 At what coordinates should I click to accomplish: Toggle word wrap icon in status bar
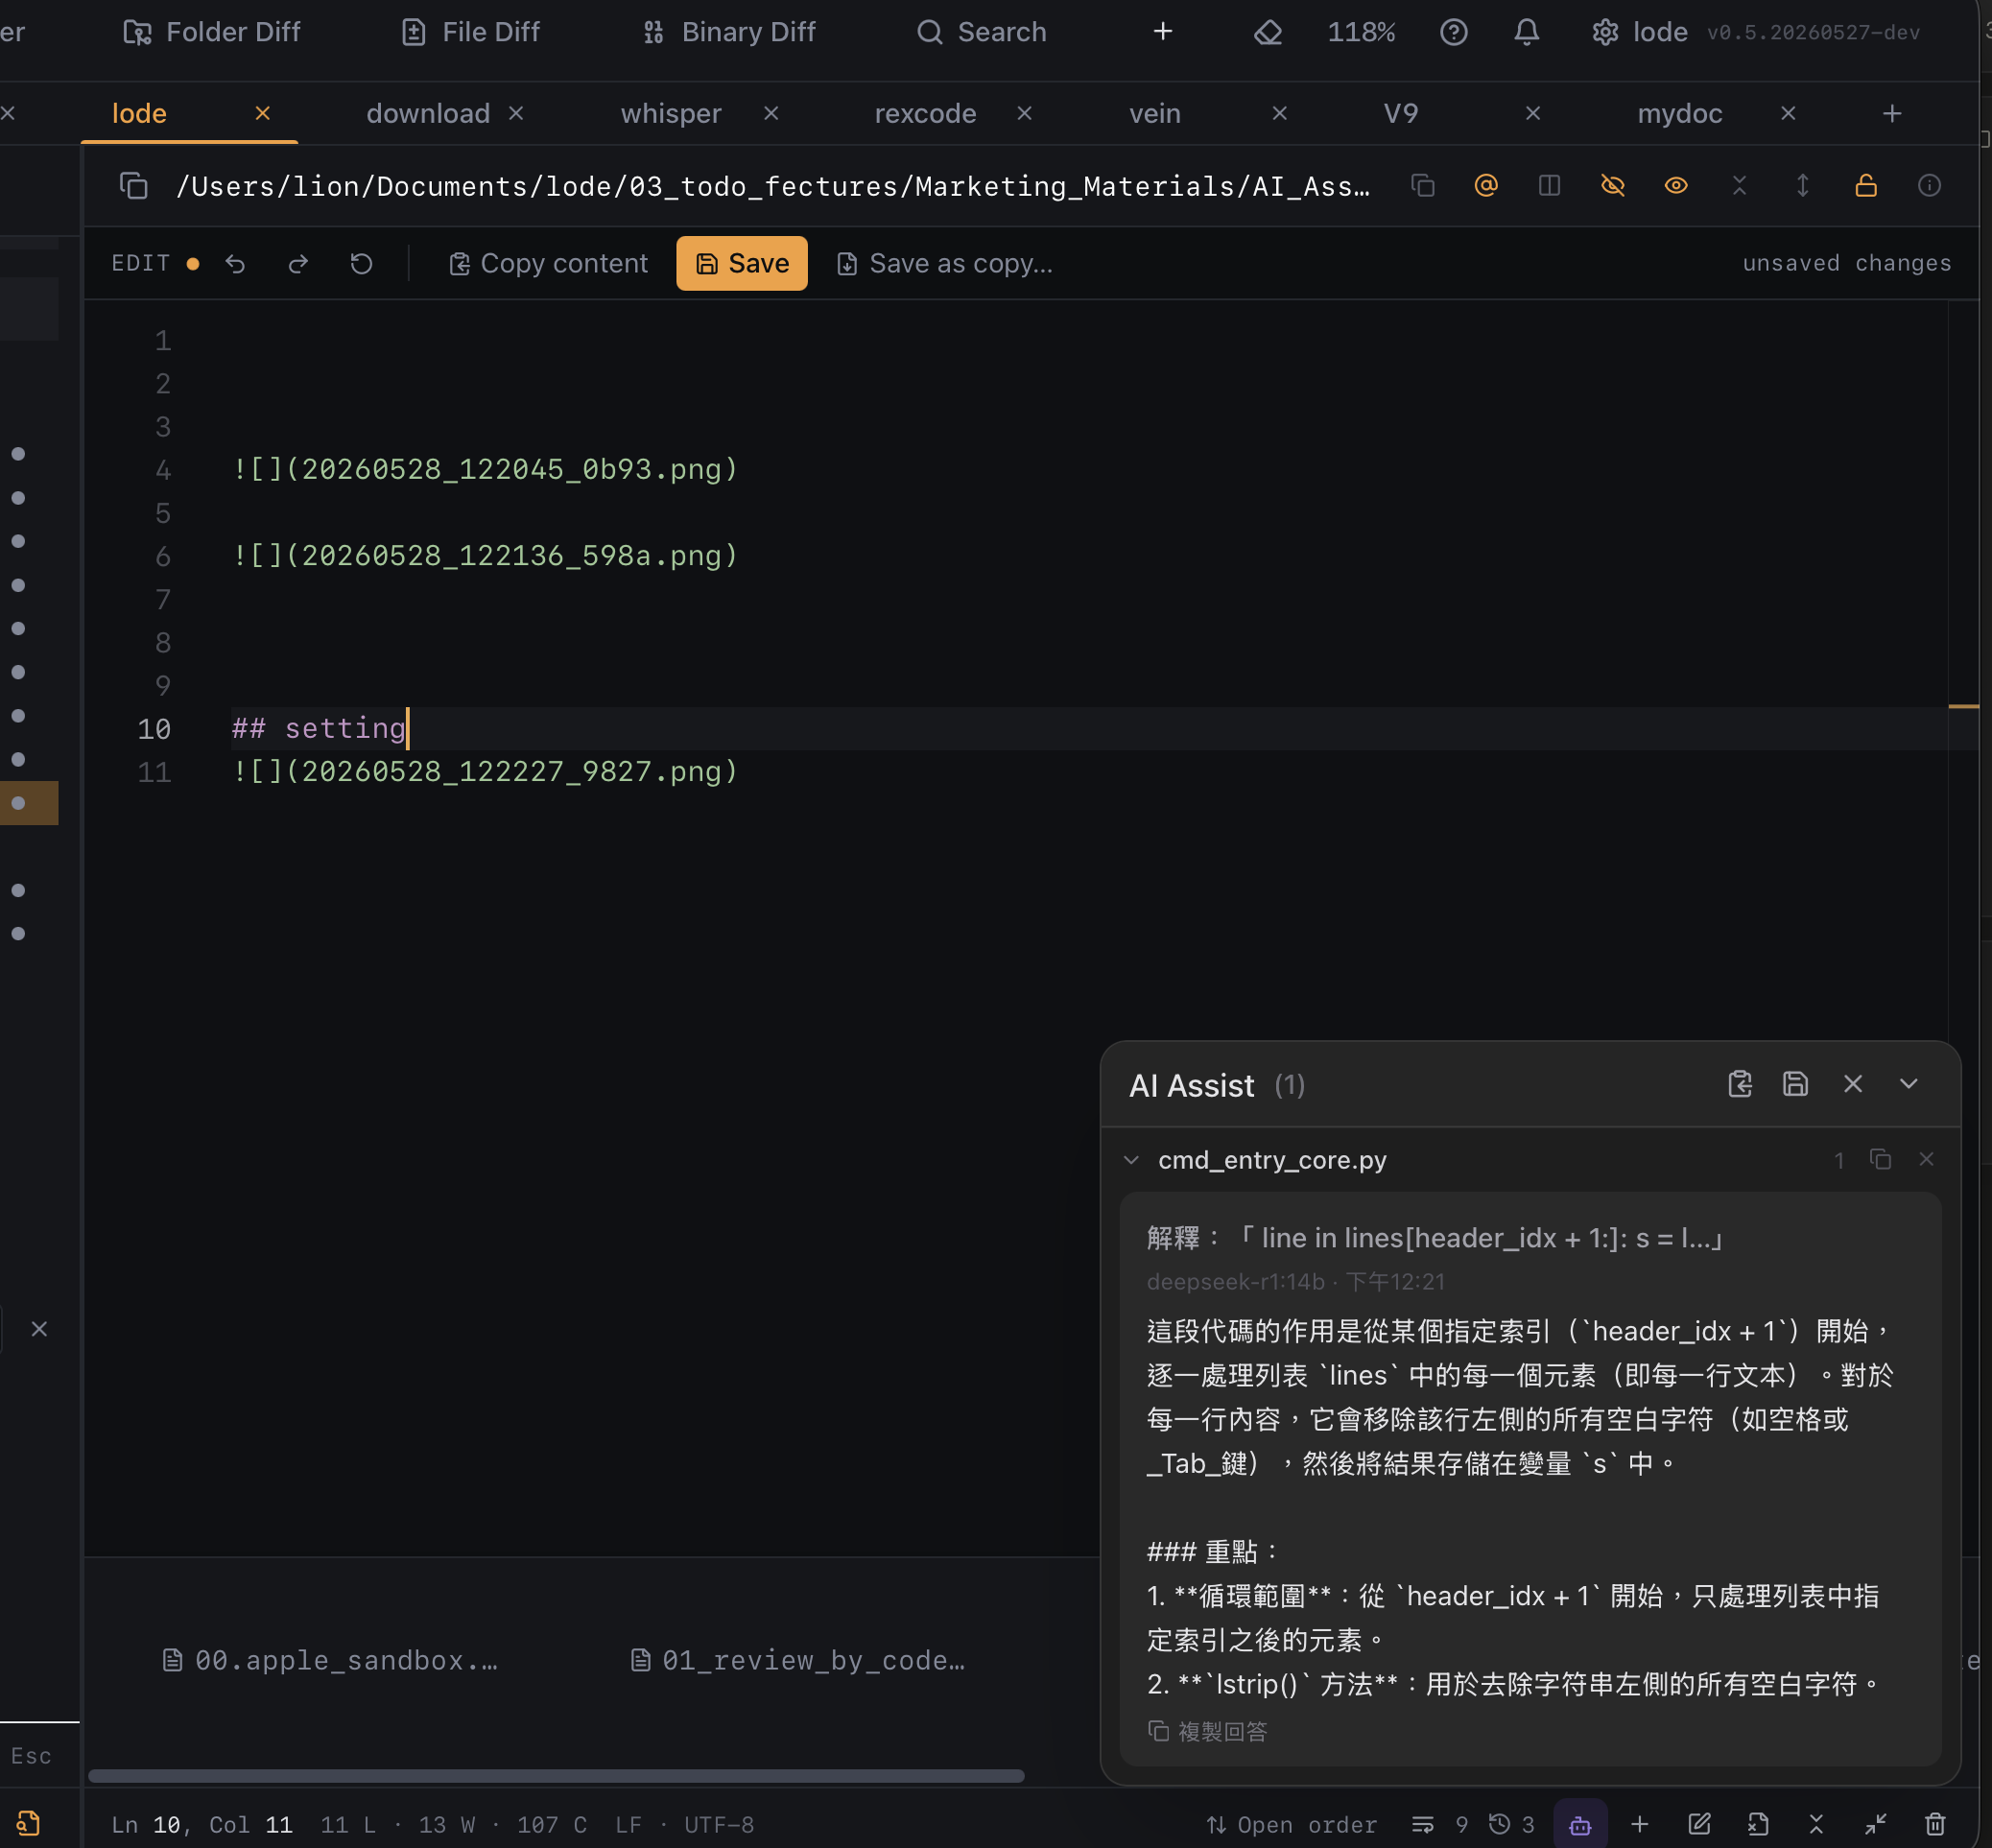pos(1422,1825)
